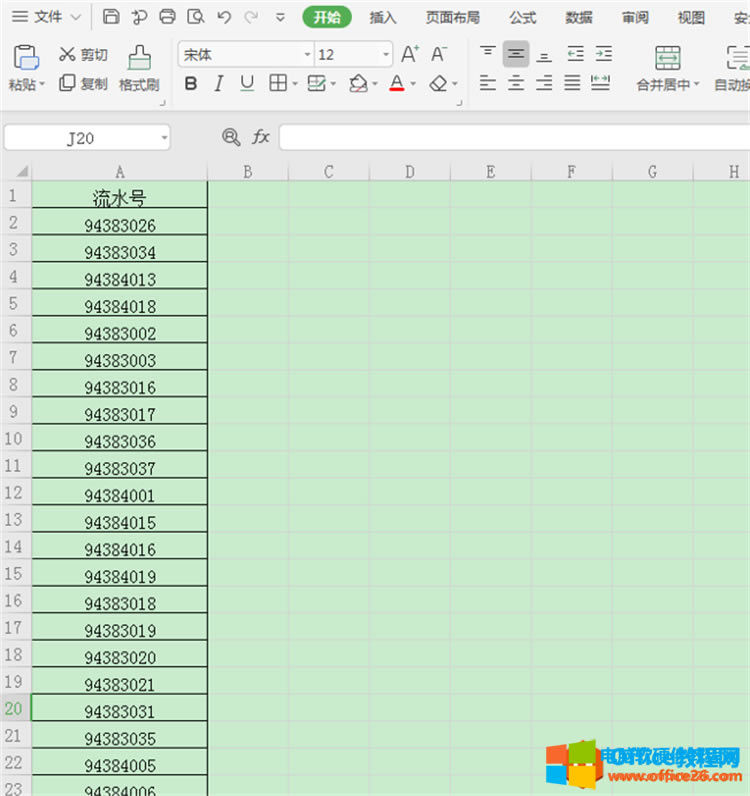
Task: Click the Copy (复制) button
Action: point(83,84)
